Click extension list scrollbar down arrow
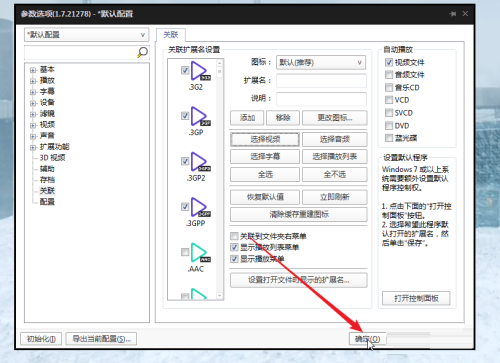 219,296
